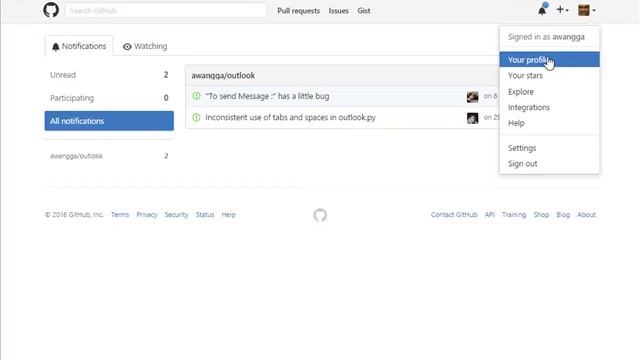Open "To send Message" little bug issue
Viewport: 640px width, 360px height.
(267, 96)
